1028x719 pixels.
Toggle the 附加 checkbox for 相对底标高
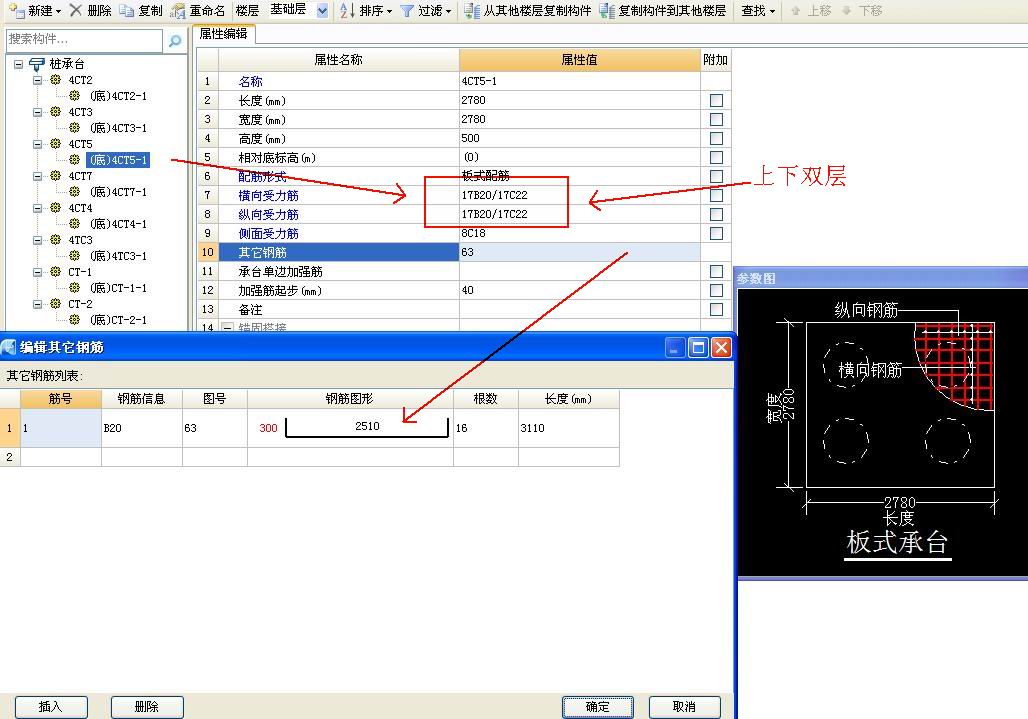point(717,157)
